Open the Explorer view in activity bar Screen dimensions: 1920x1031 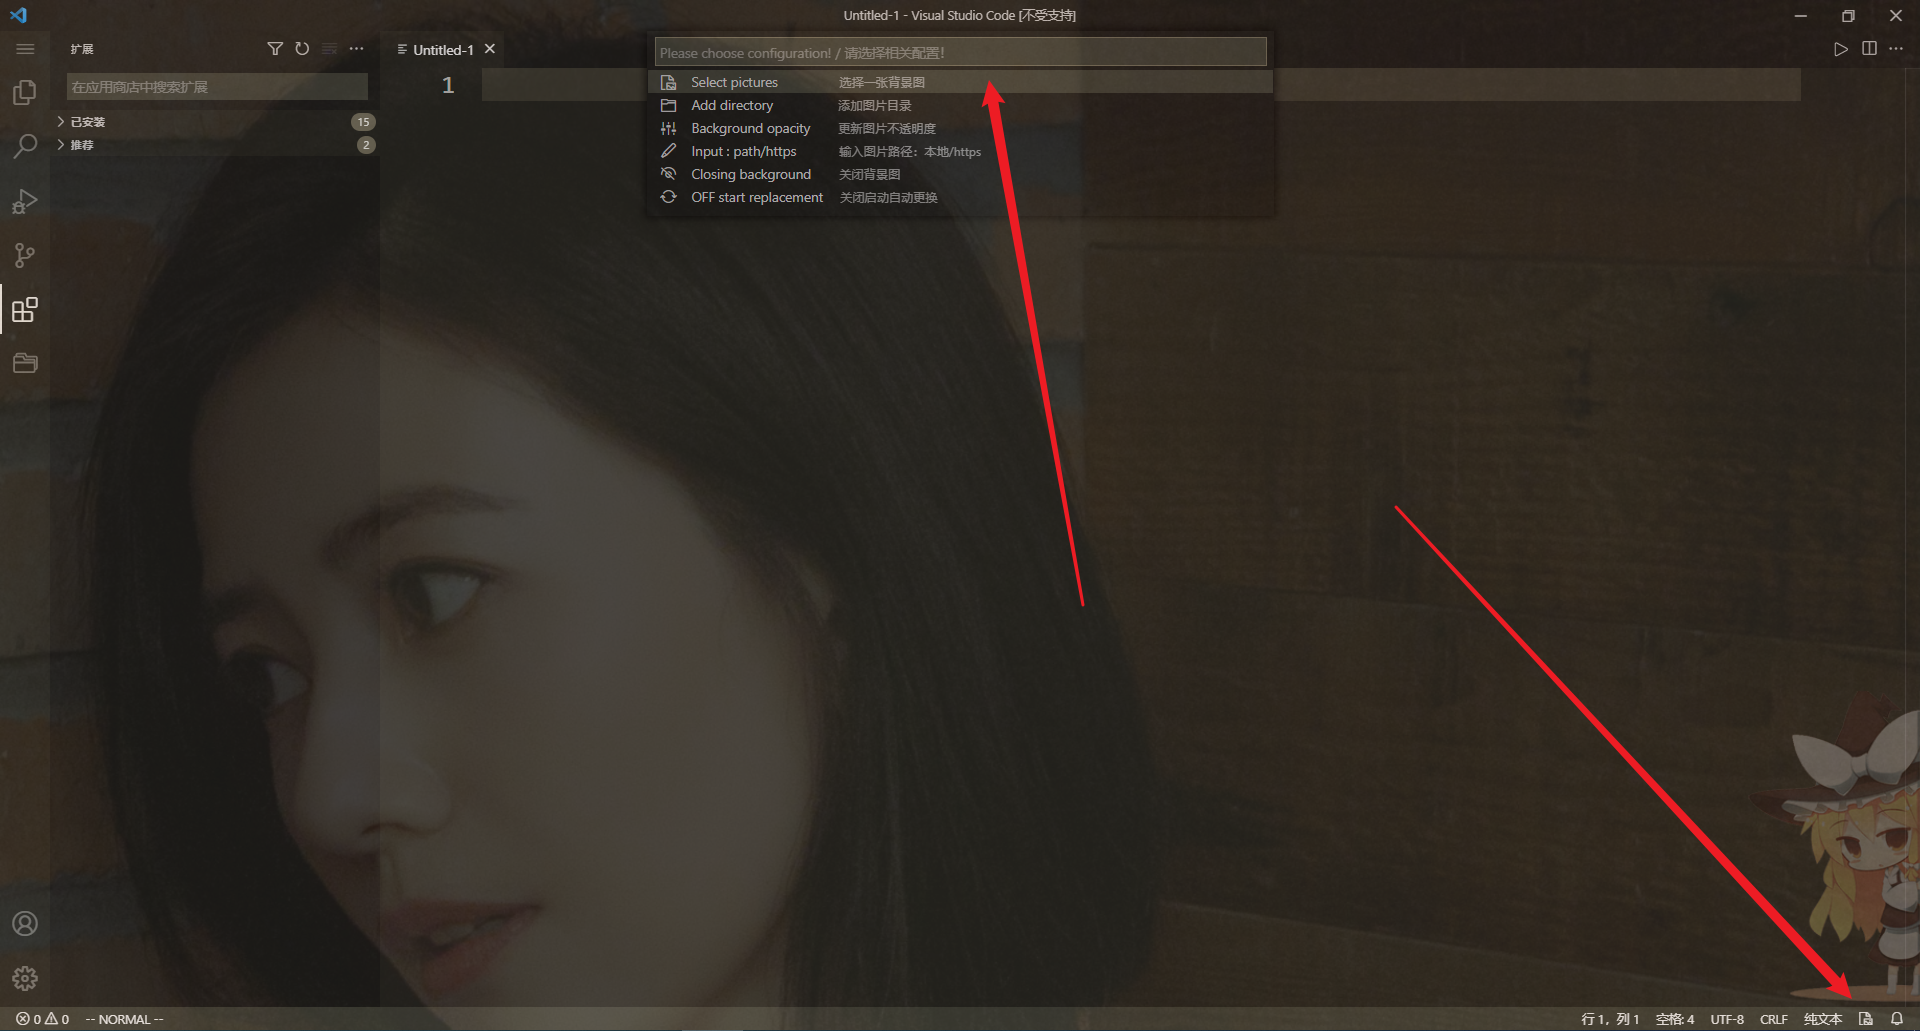click(x=25, y=92)
